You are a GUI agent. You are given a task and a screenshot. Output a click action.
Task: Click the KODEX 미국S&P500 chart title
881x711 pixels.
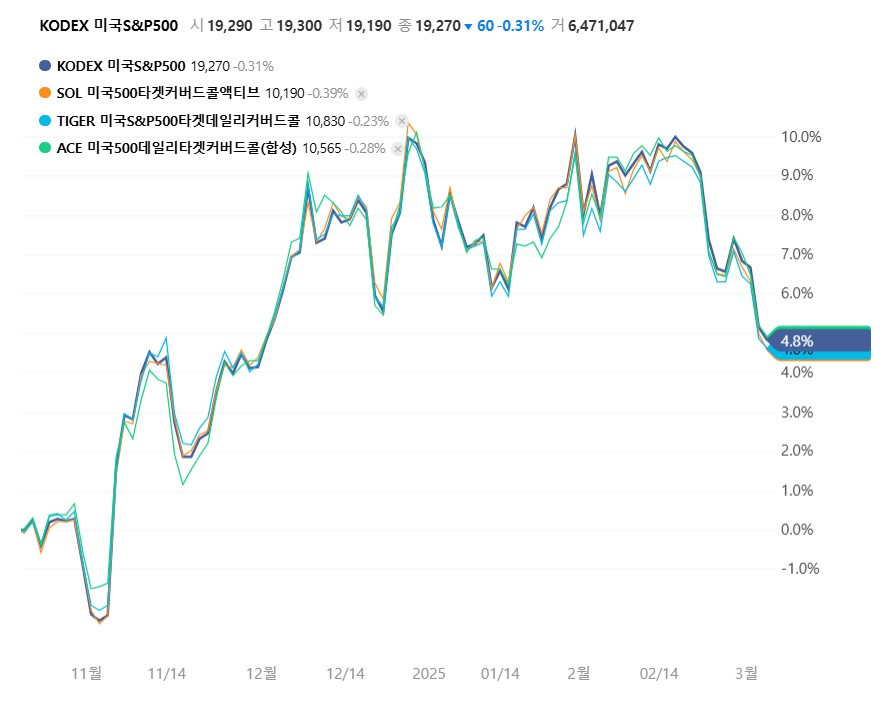pyautogui.click(x=108, y=26)
